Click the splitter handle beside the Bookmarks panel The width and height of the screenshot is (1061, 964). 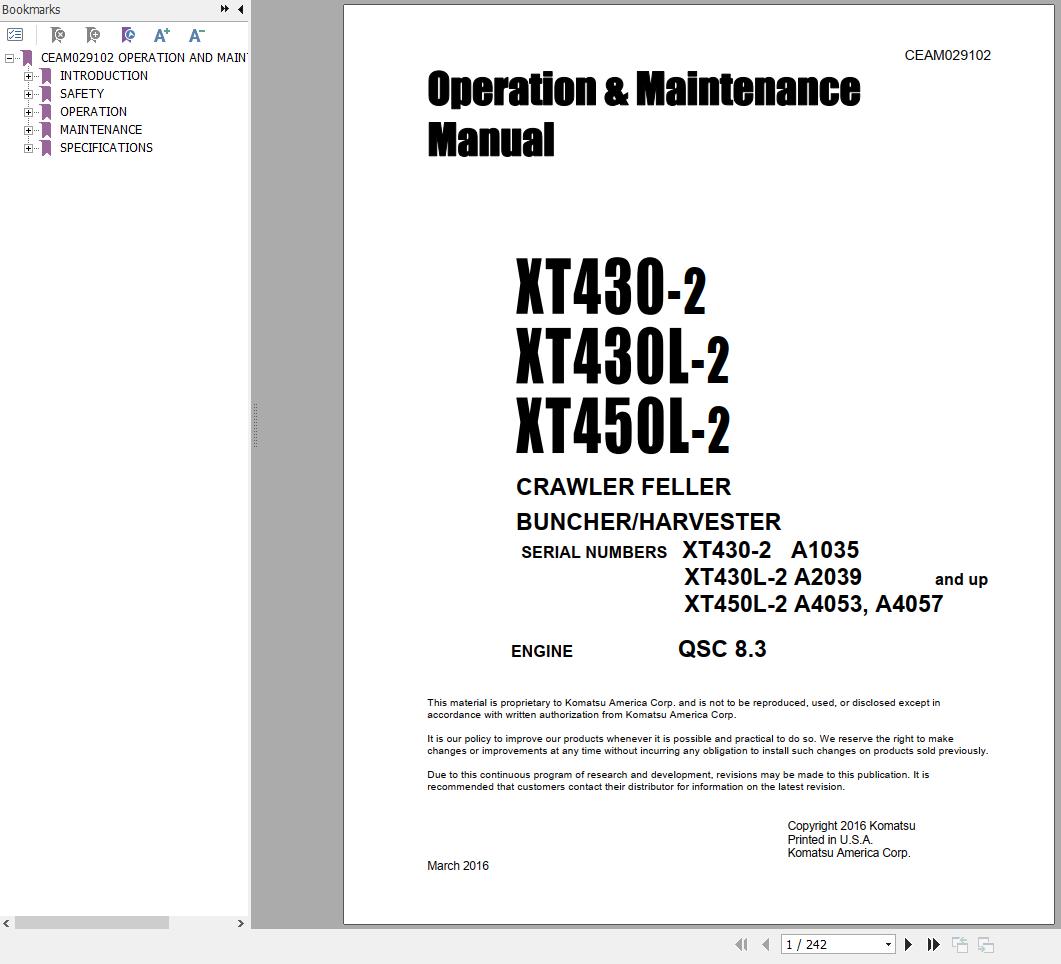click(x=255, y=425)
